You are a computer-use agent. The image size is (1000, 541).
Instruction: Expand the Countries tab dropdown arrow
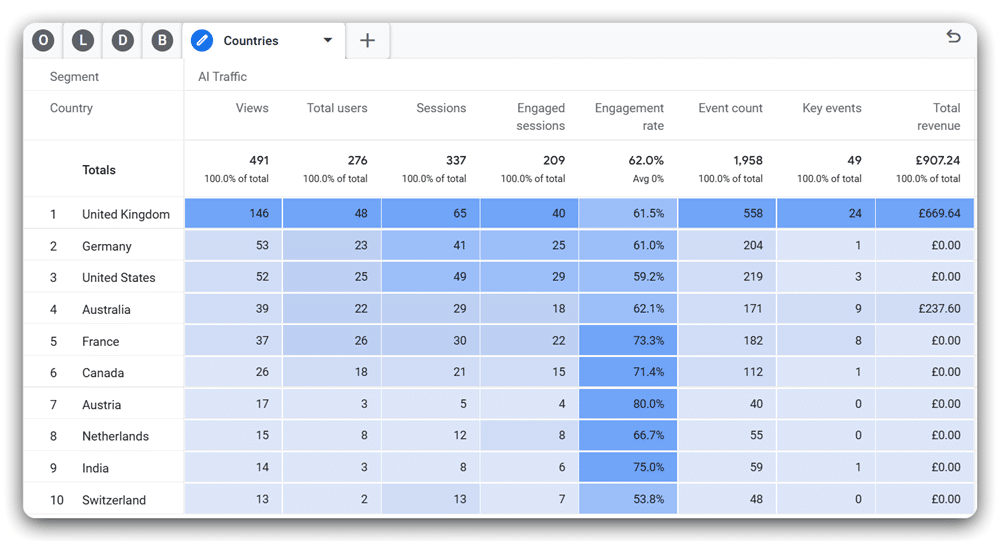(x=327, y=41)
